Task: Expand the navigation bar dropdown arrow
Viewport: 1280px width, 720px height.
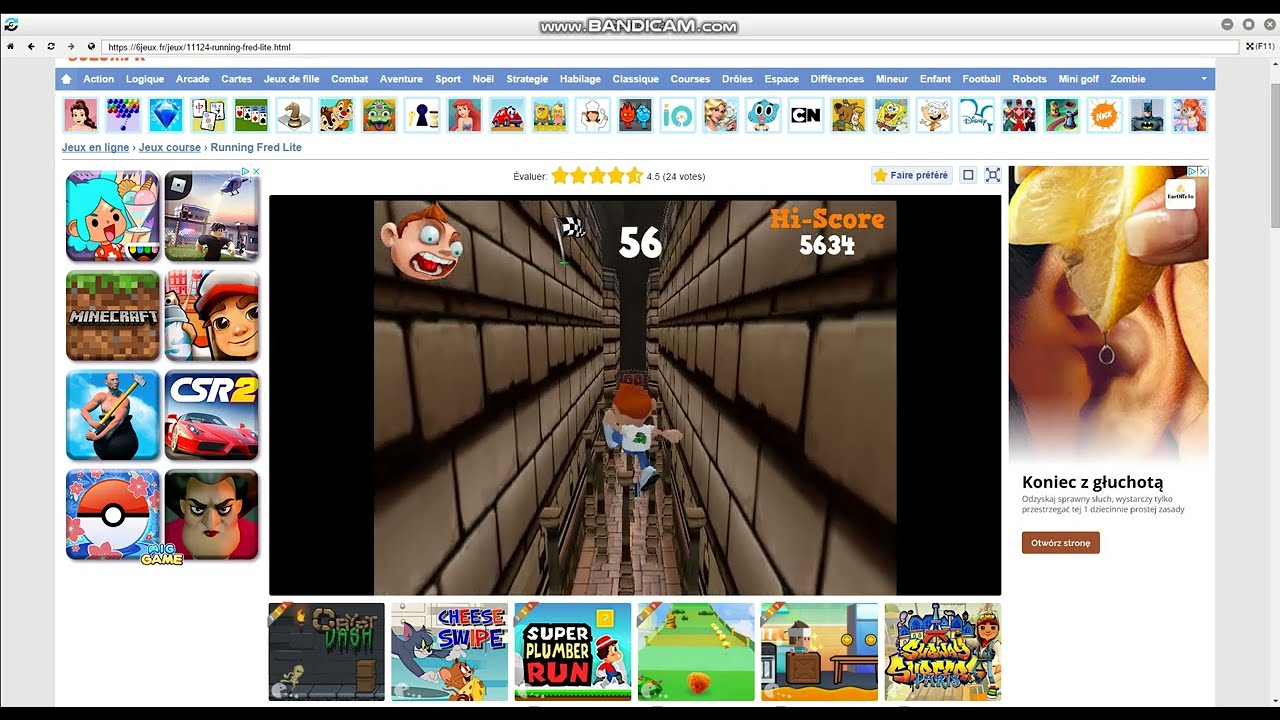Action: click(1203, 79)
